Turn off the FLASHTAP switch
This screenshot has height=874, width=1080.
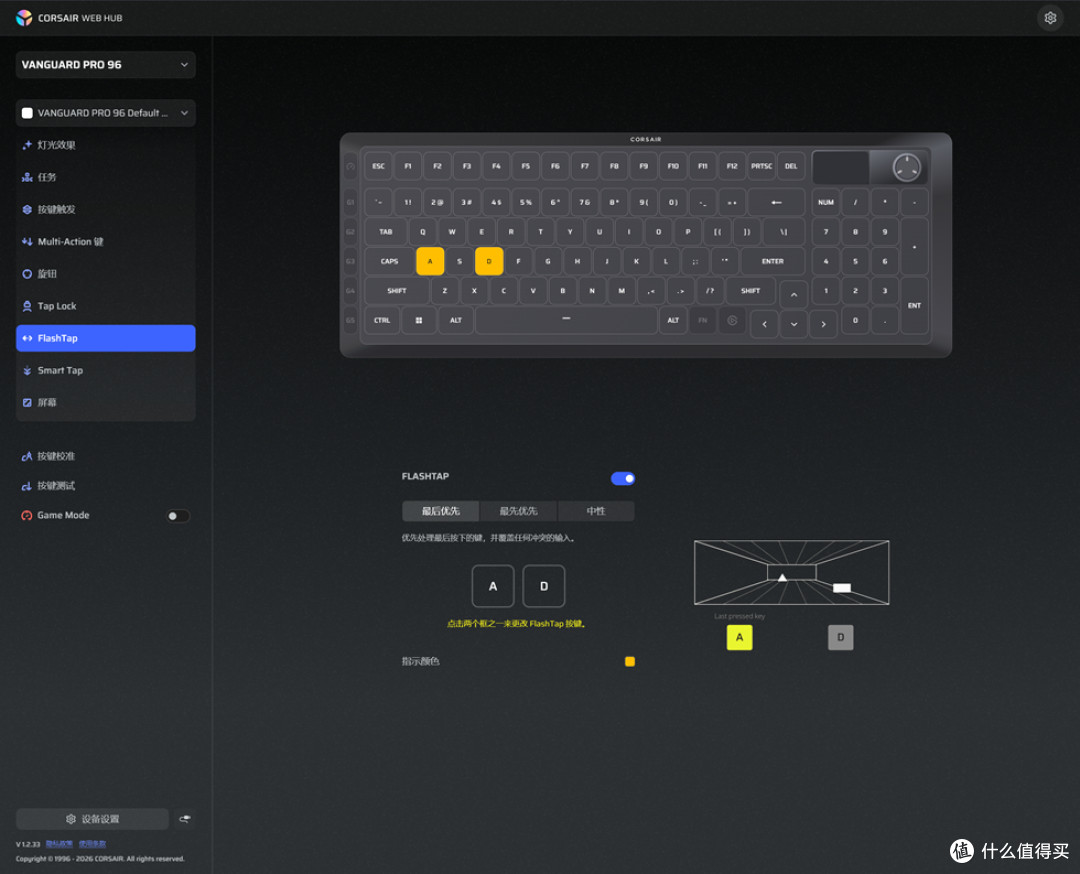[x=623, y=479]
